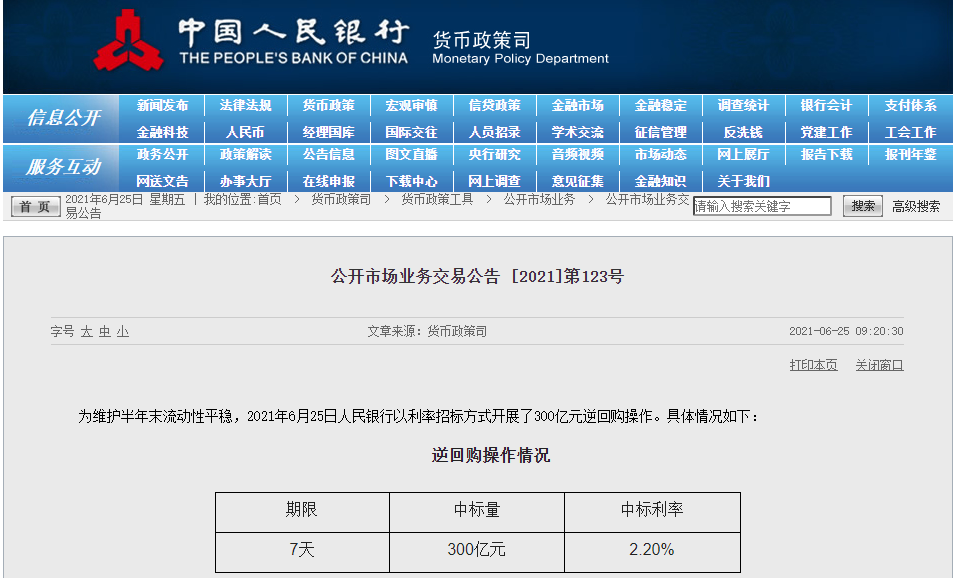This screenshot has width=955, height=578.
Task: Click the 搜索 search button
Action: 862,206
